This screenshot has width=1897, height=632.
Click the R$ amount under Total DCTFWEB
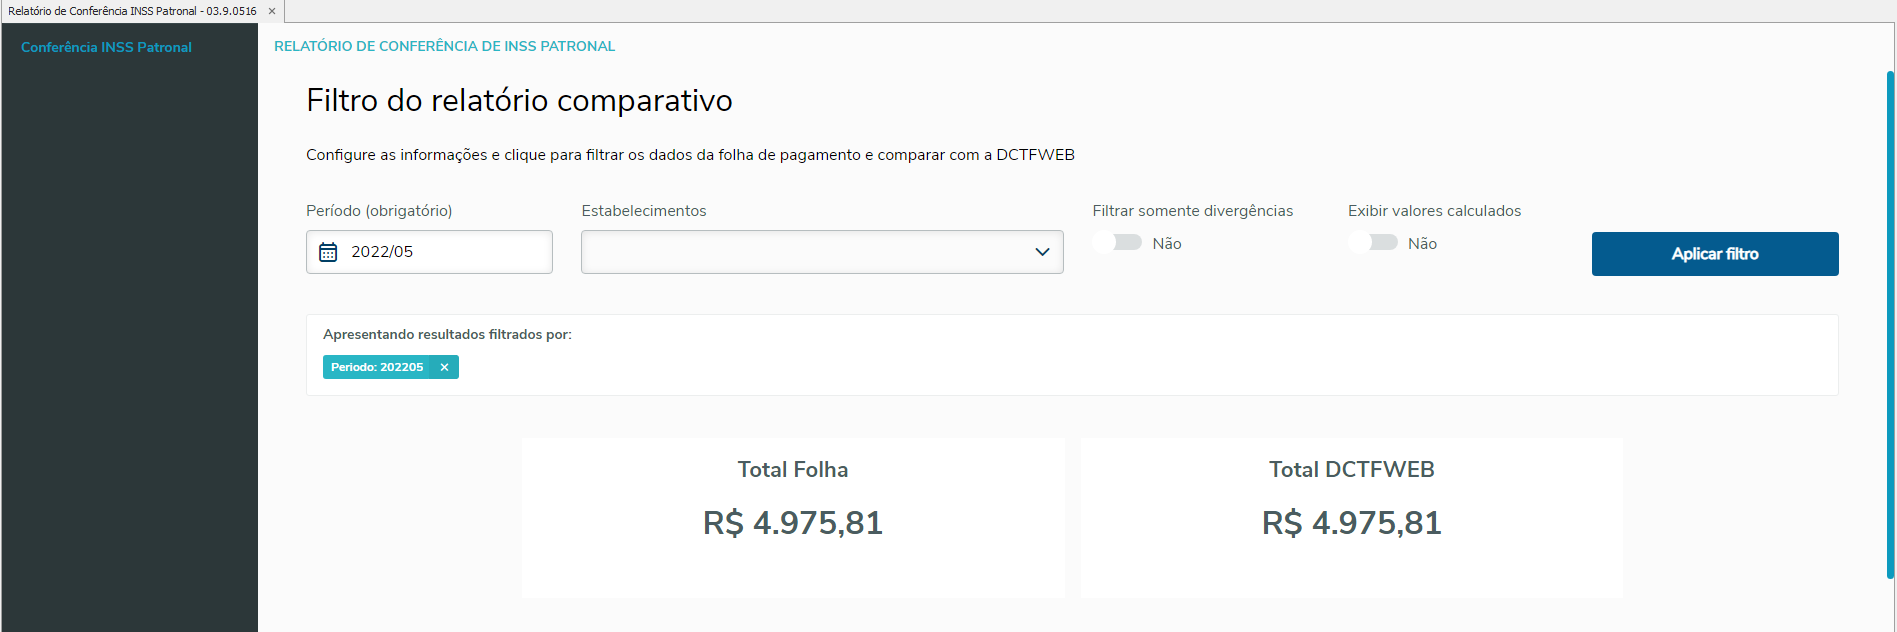coord(1351,523)
